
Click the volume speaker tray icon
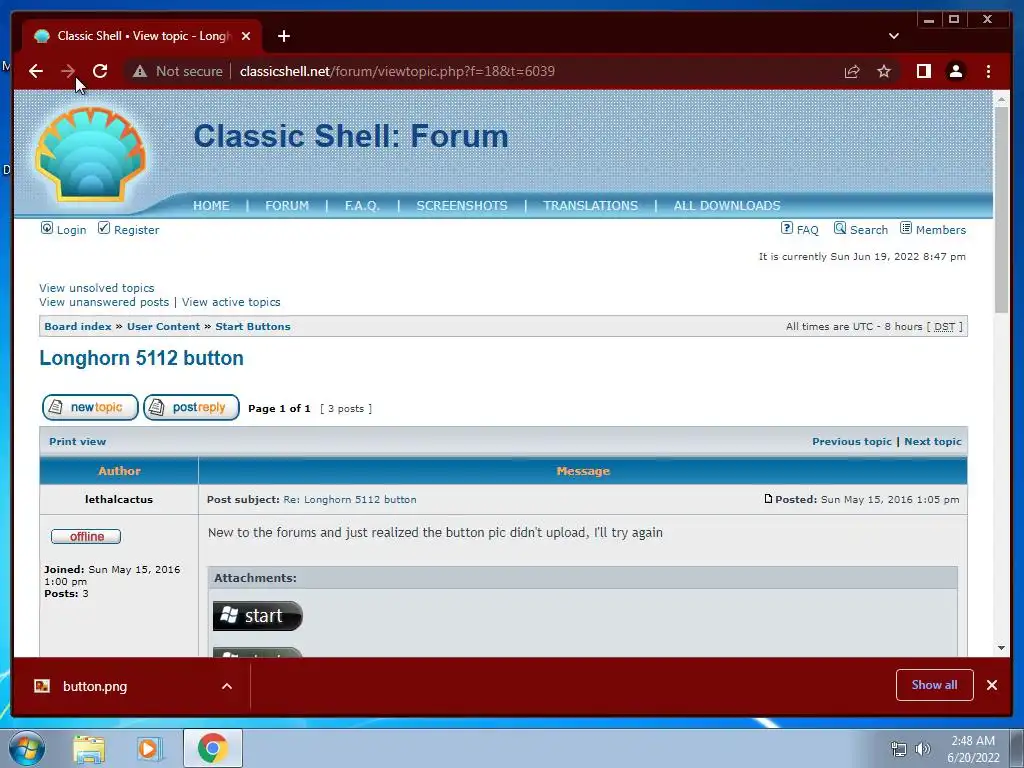pyautogui.click(x=922, y=749)
